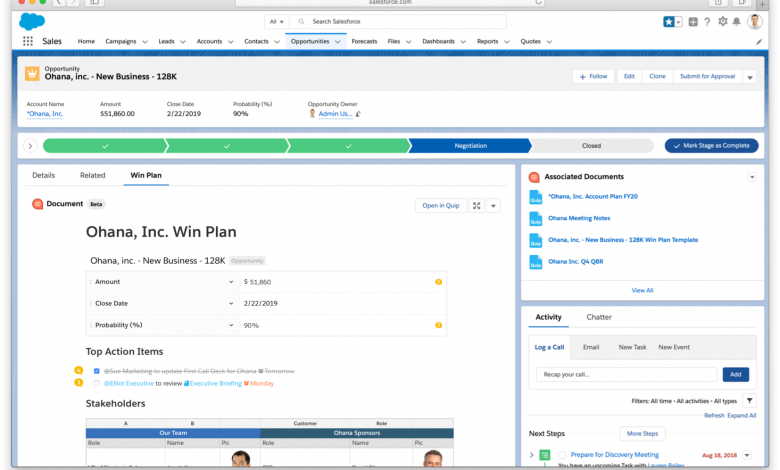The height and width of the screenshot is (470, 780).
Task: Click the Recap your call input
Action: 626,375
